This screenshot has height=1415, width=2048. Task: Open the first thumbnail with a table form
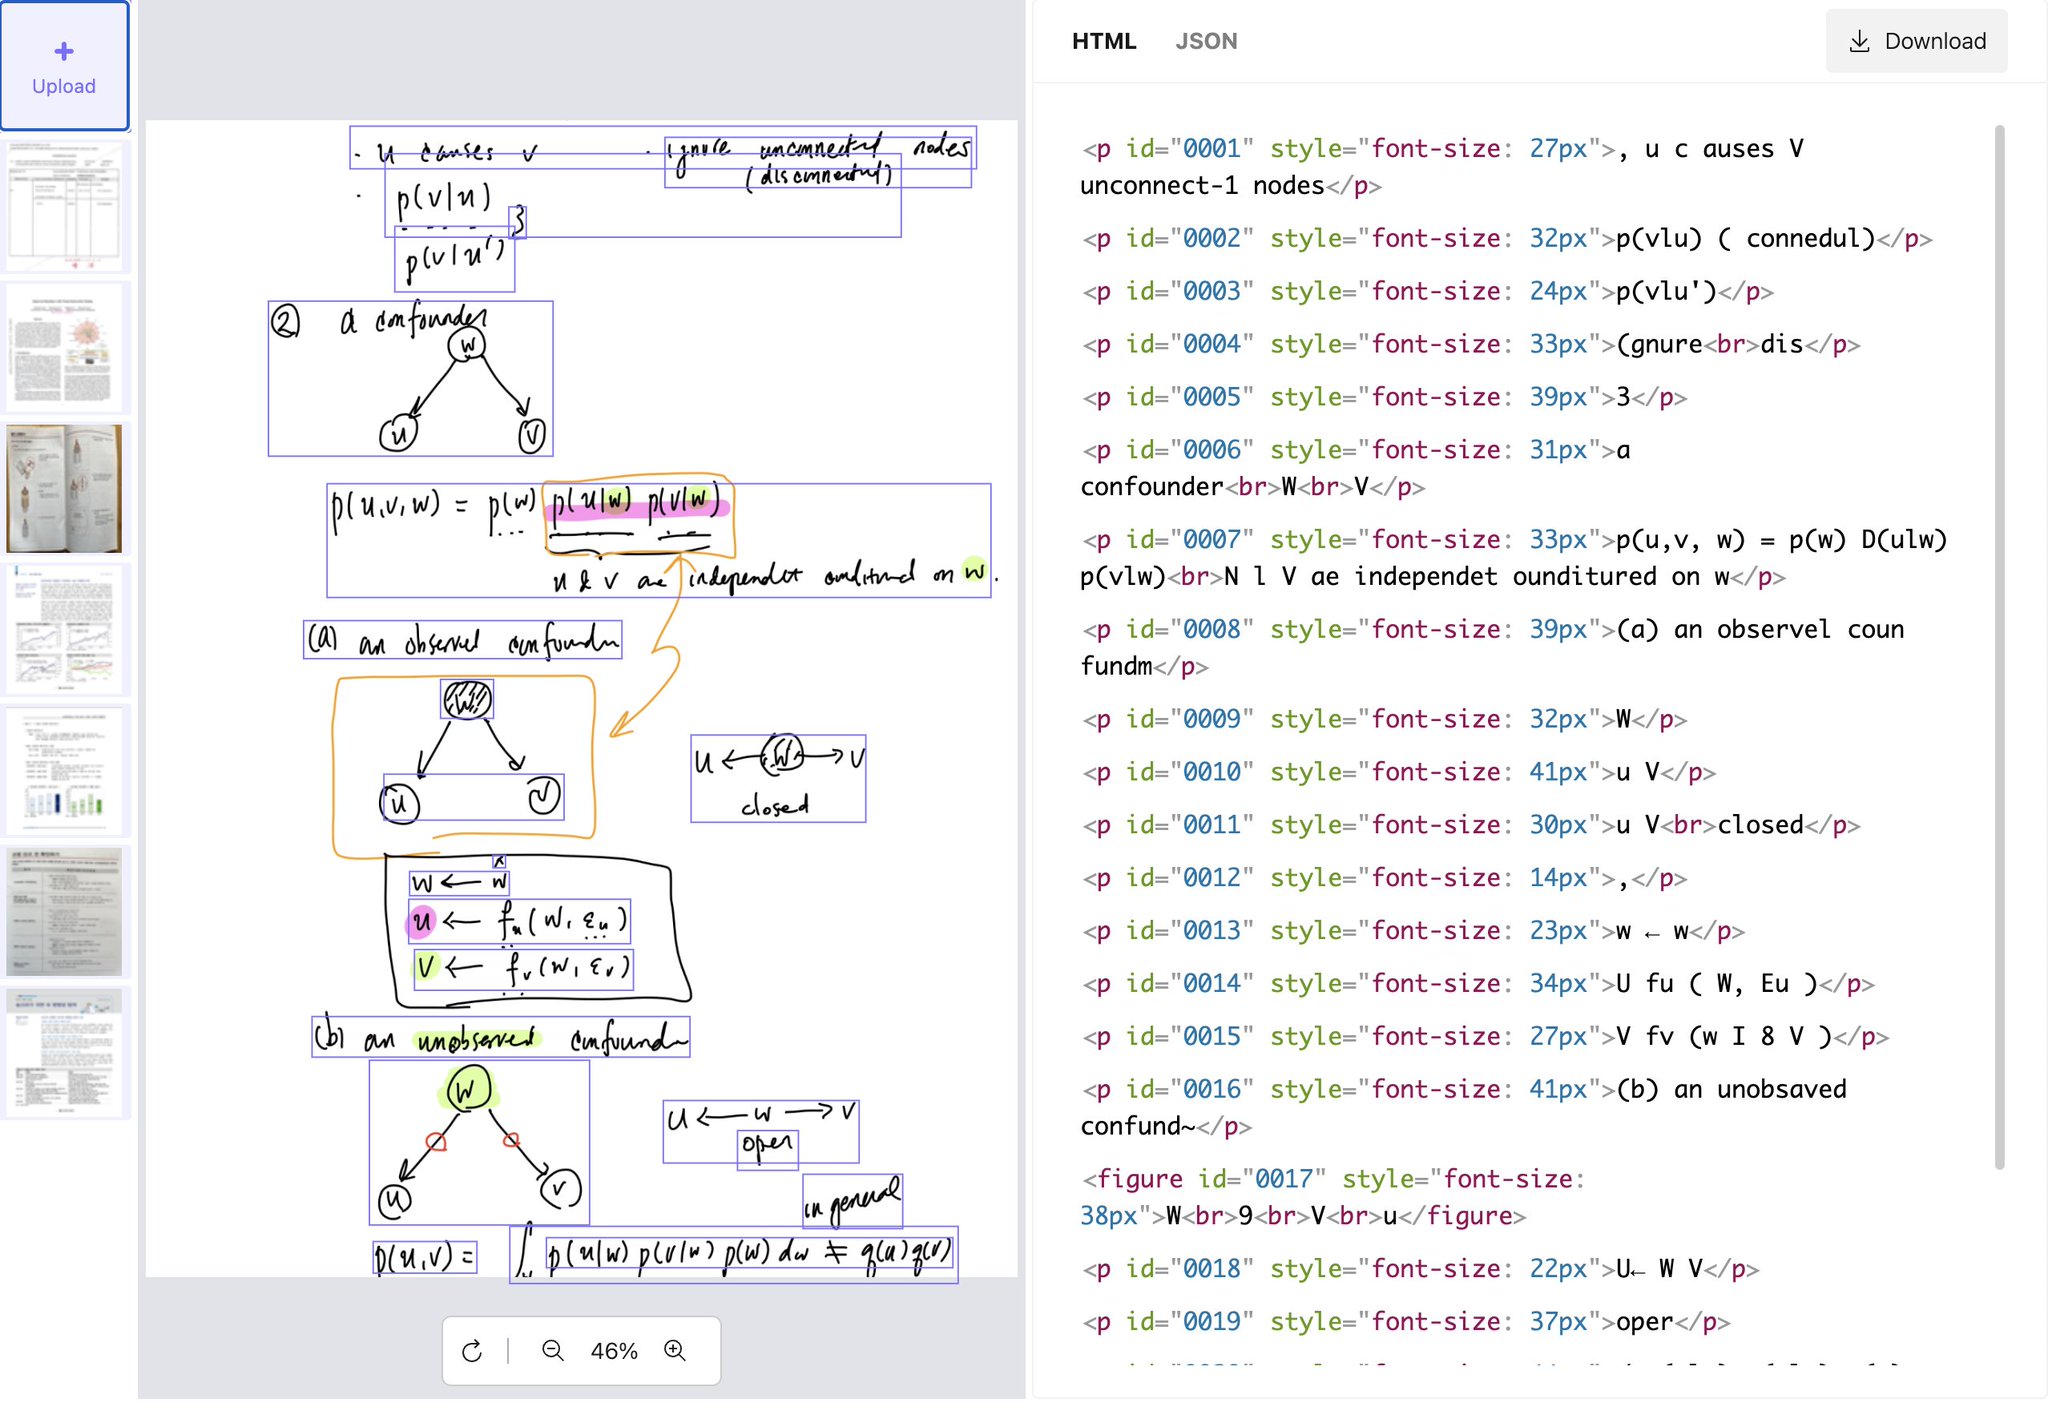[x=64, y=207]
